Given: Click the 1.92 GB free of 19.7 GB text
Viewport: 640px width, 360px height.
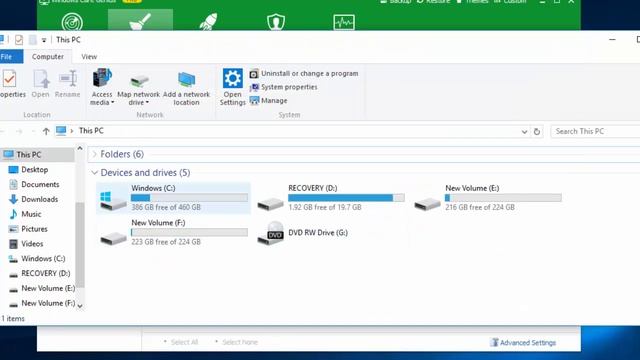Looking at the screenshot, I should [324, 207].
